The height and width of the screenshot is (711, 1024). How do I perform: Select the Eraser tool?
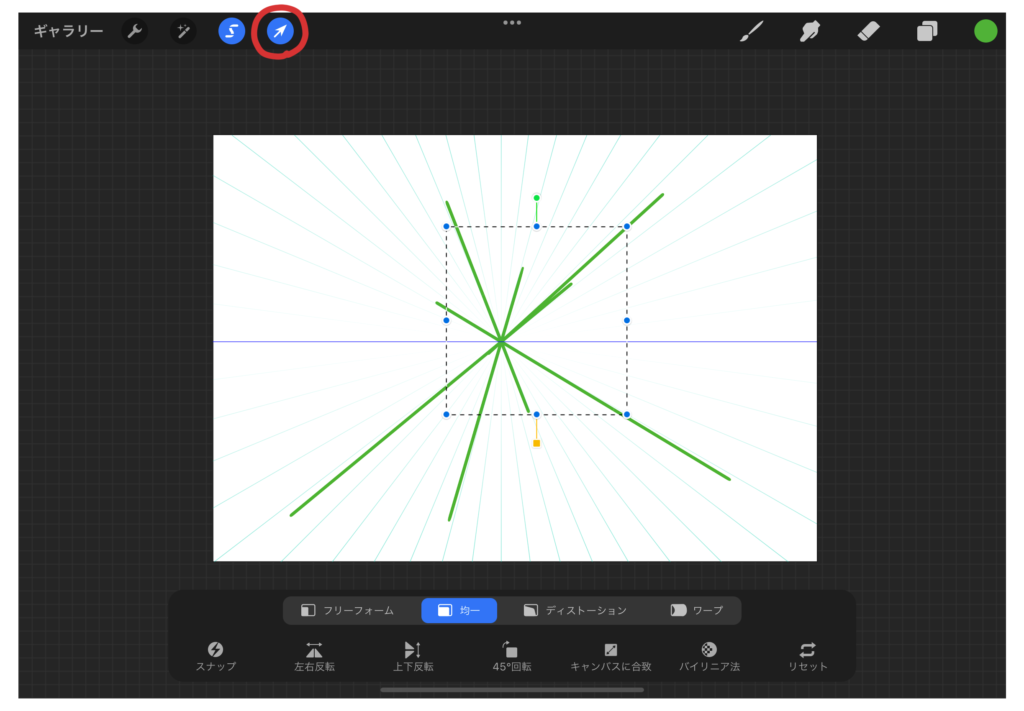tap(869, 31)
